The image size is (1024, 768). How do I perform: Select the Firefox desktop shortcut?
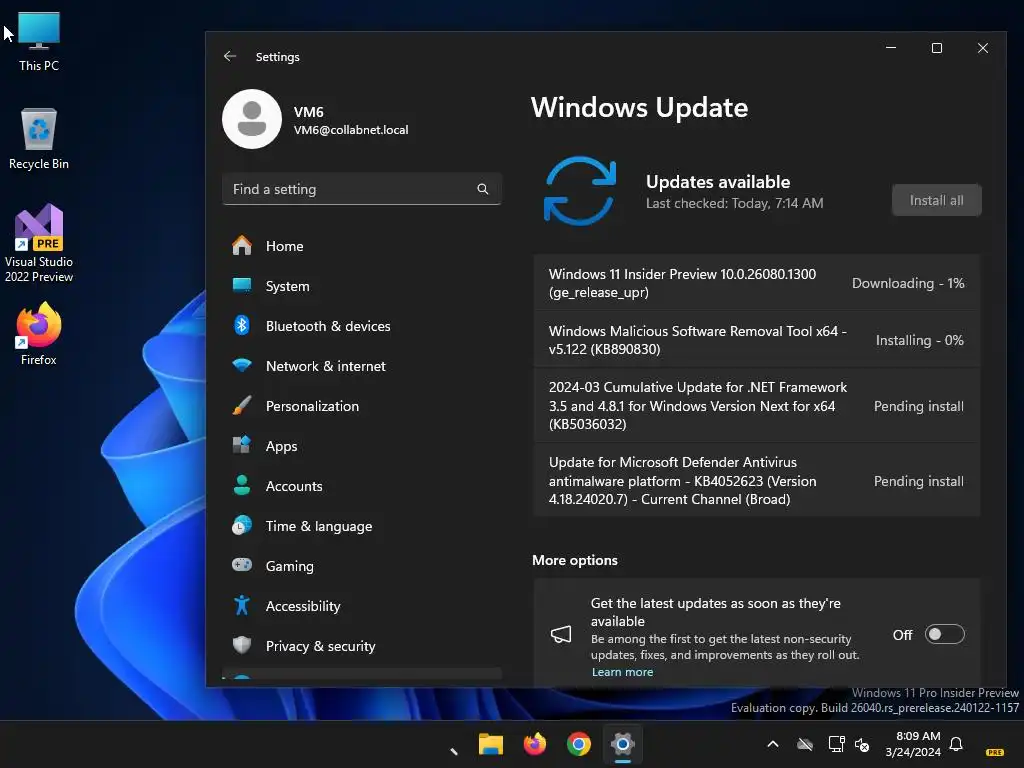click(39, 334)
